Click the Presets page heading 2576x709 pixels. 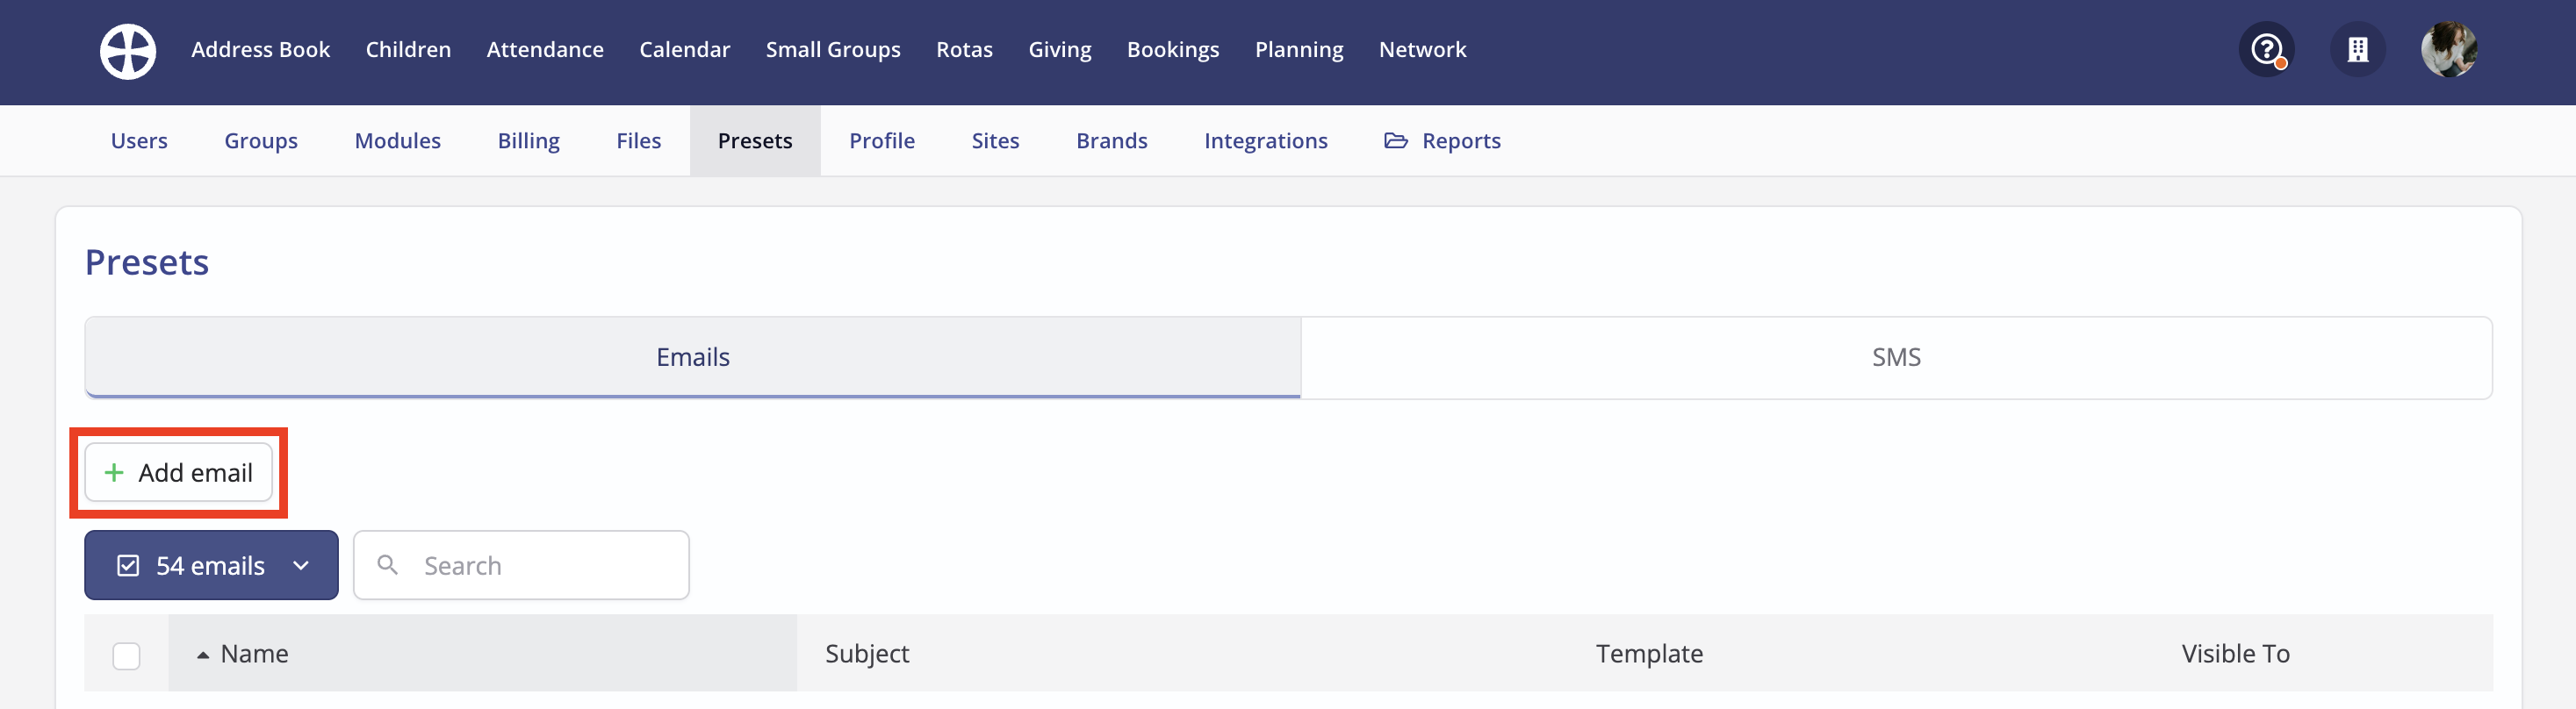(147, 262)
